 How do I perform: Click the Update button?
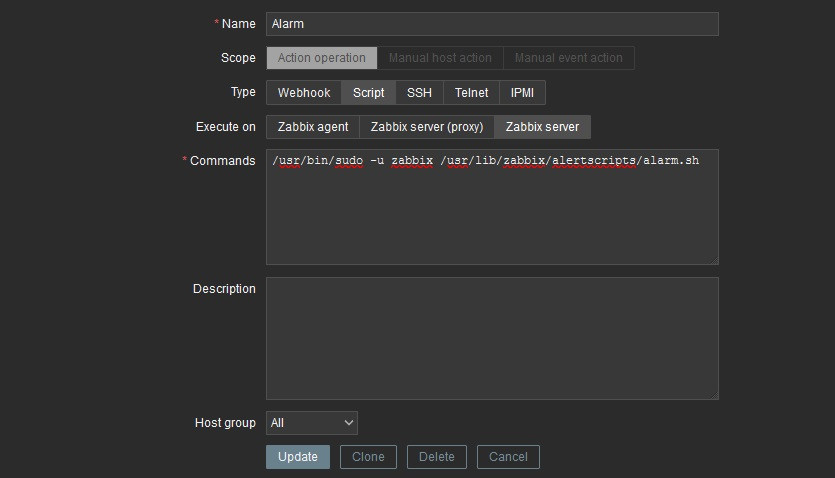(298, 457)
